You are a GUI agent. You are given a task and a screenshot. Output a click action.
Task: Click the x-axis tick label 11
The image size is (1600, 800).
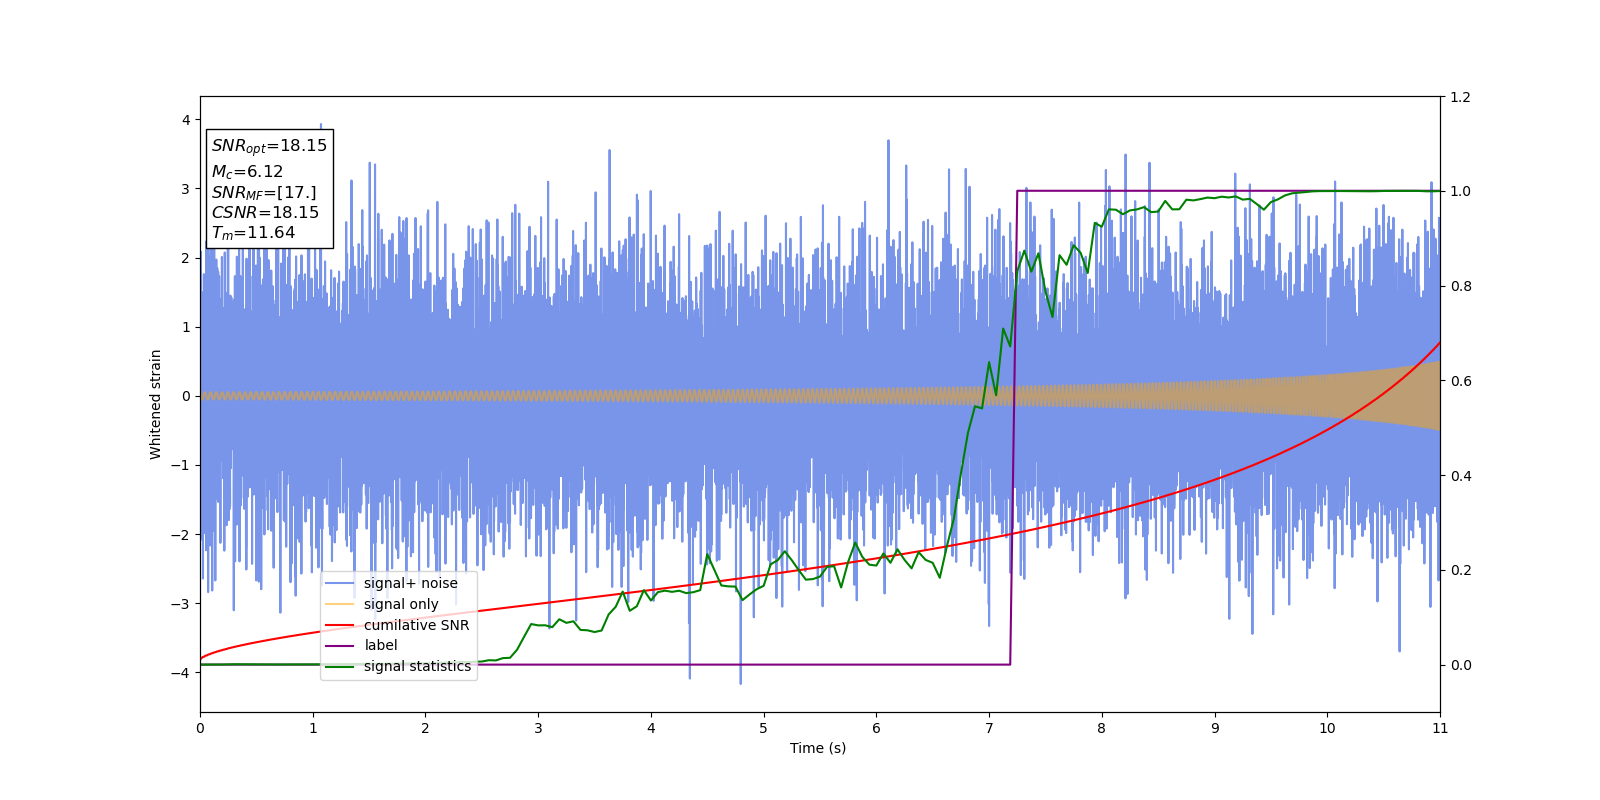pyautogui.click(x=1440, y=728)
